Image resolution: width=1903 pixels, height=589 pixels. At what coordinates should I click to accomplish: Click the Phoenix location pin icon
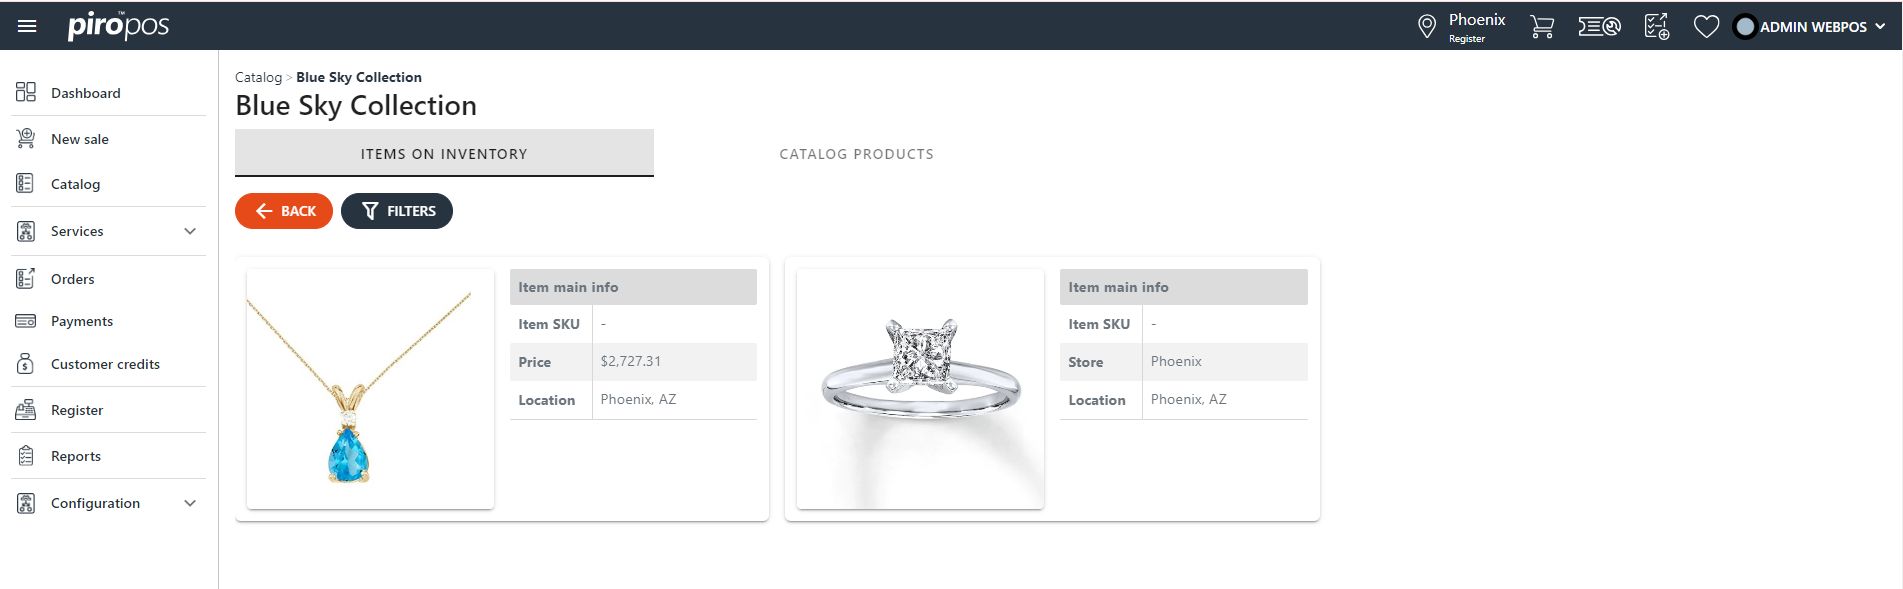[x=1427, y=27]
